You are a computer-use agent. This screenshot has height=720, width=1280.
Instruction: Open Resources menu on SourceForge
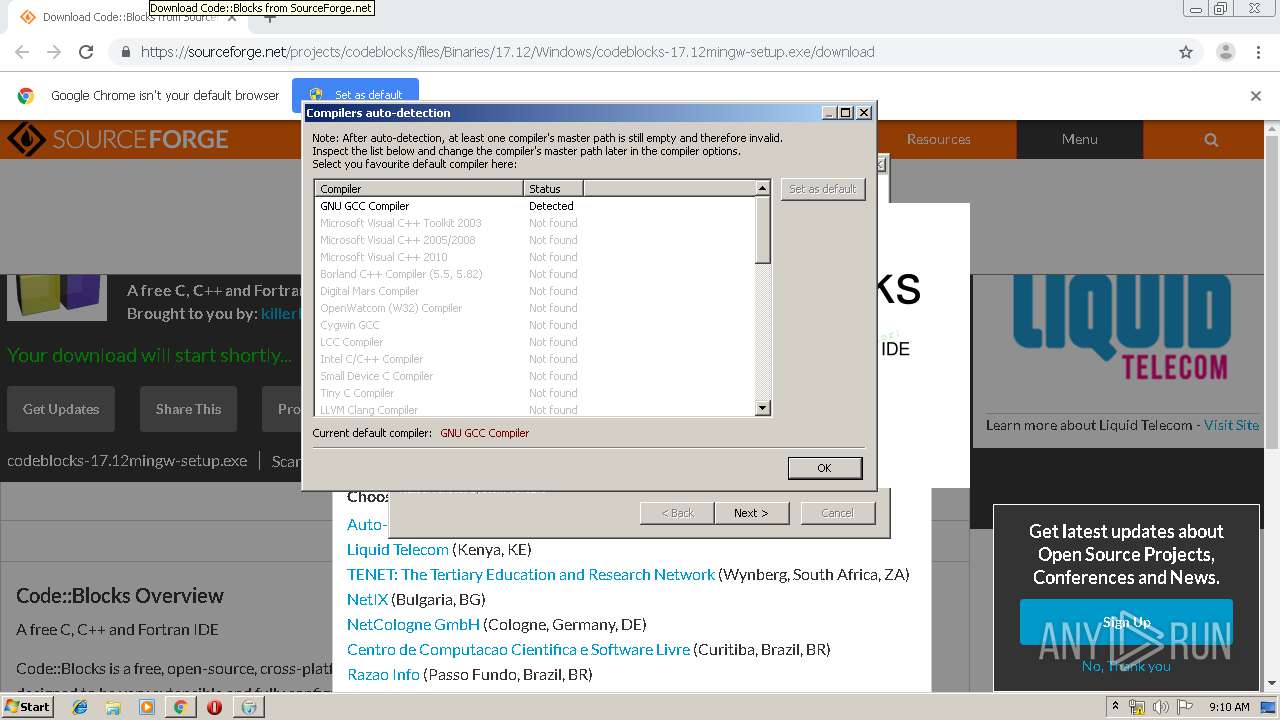(x=938, y=139)
